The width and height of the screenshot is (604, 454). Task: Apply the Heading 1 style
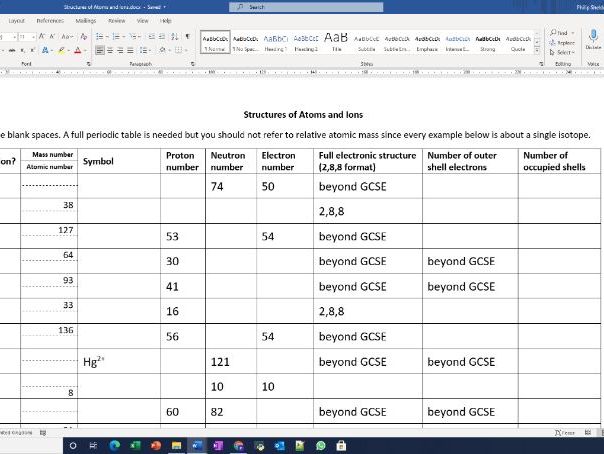click(275, 42)
